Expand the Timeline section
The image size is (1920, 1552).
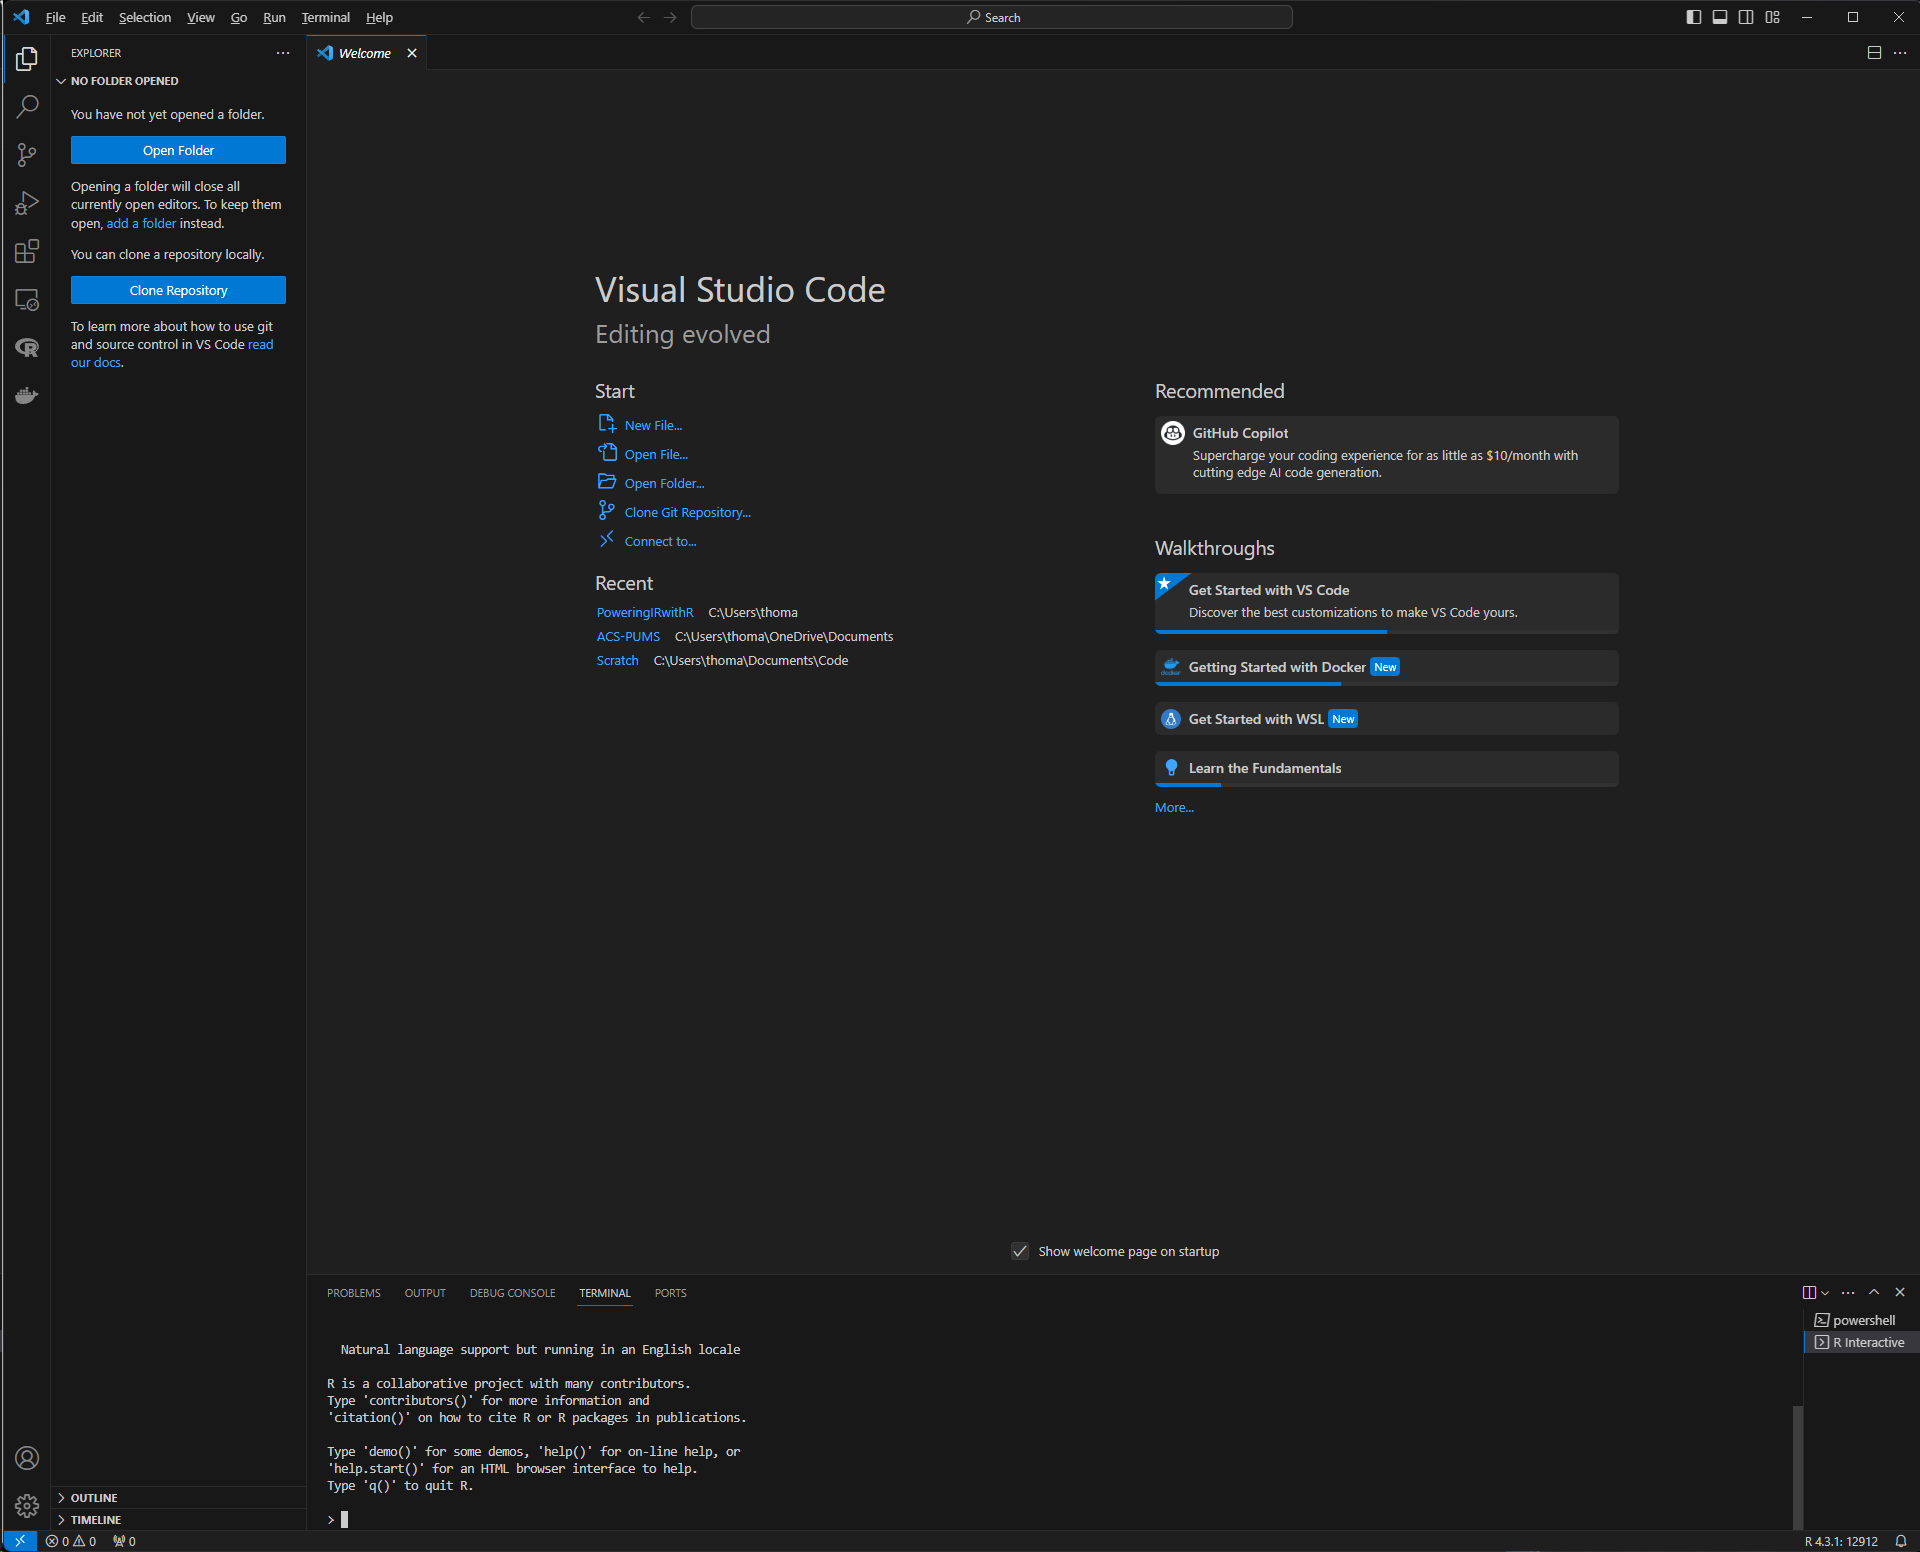tap(178, 1519)
